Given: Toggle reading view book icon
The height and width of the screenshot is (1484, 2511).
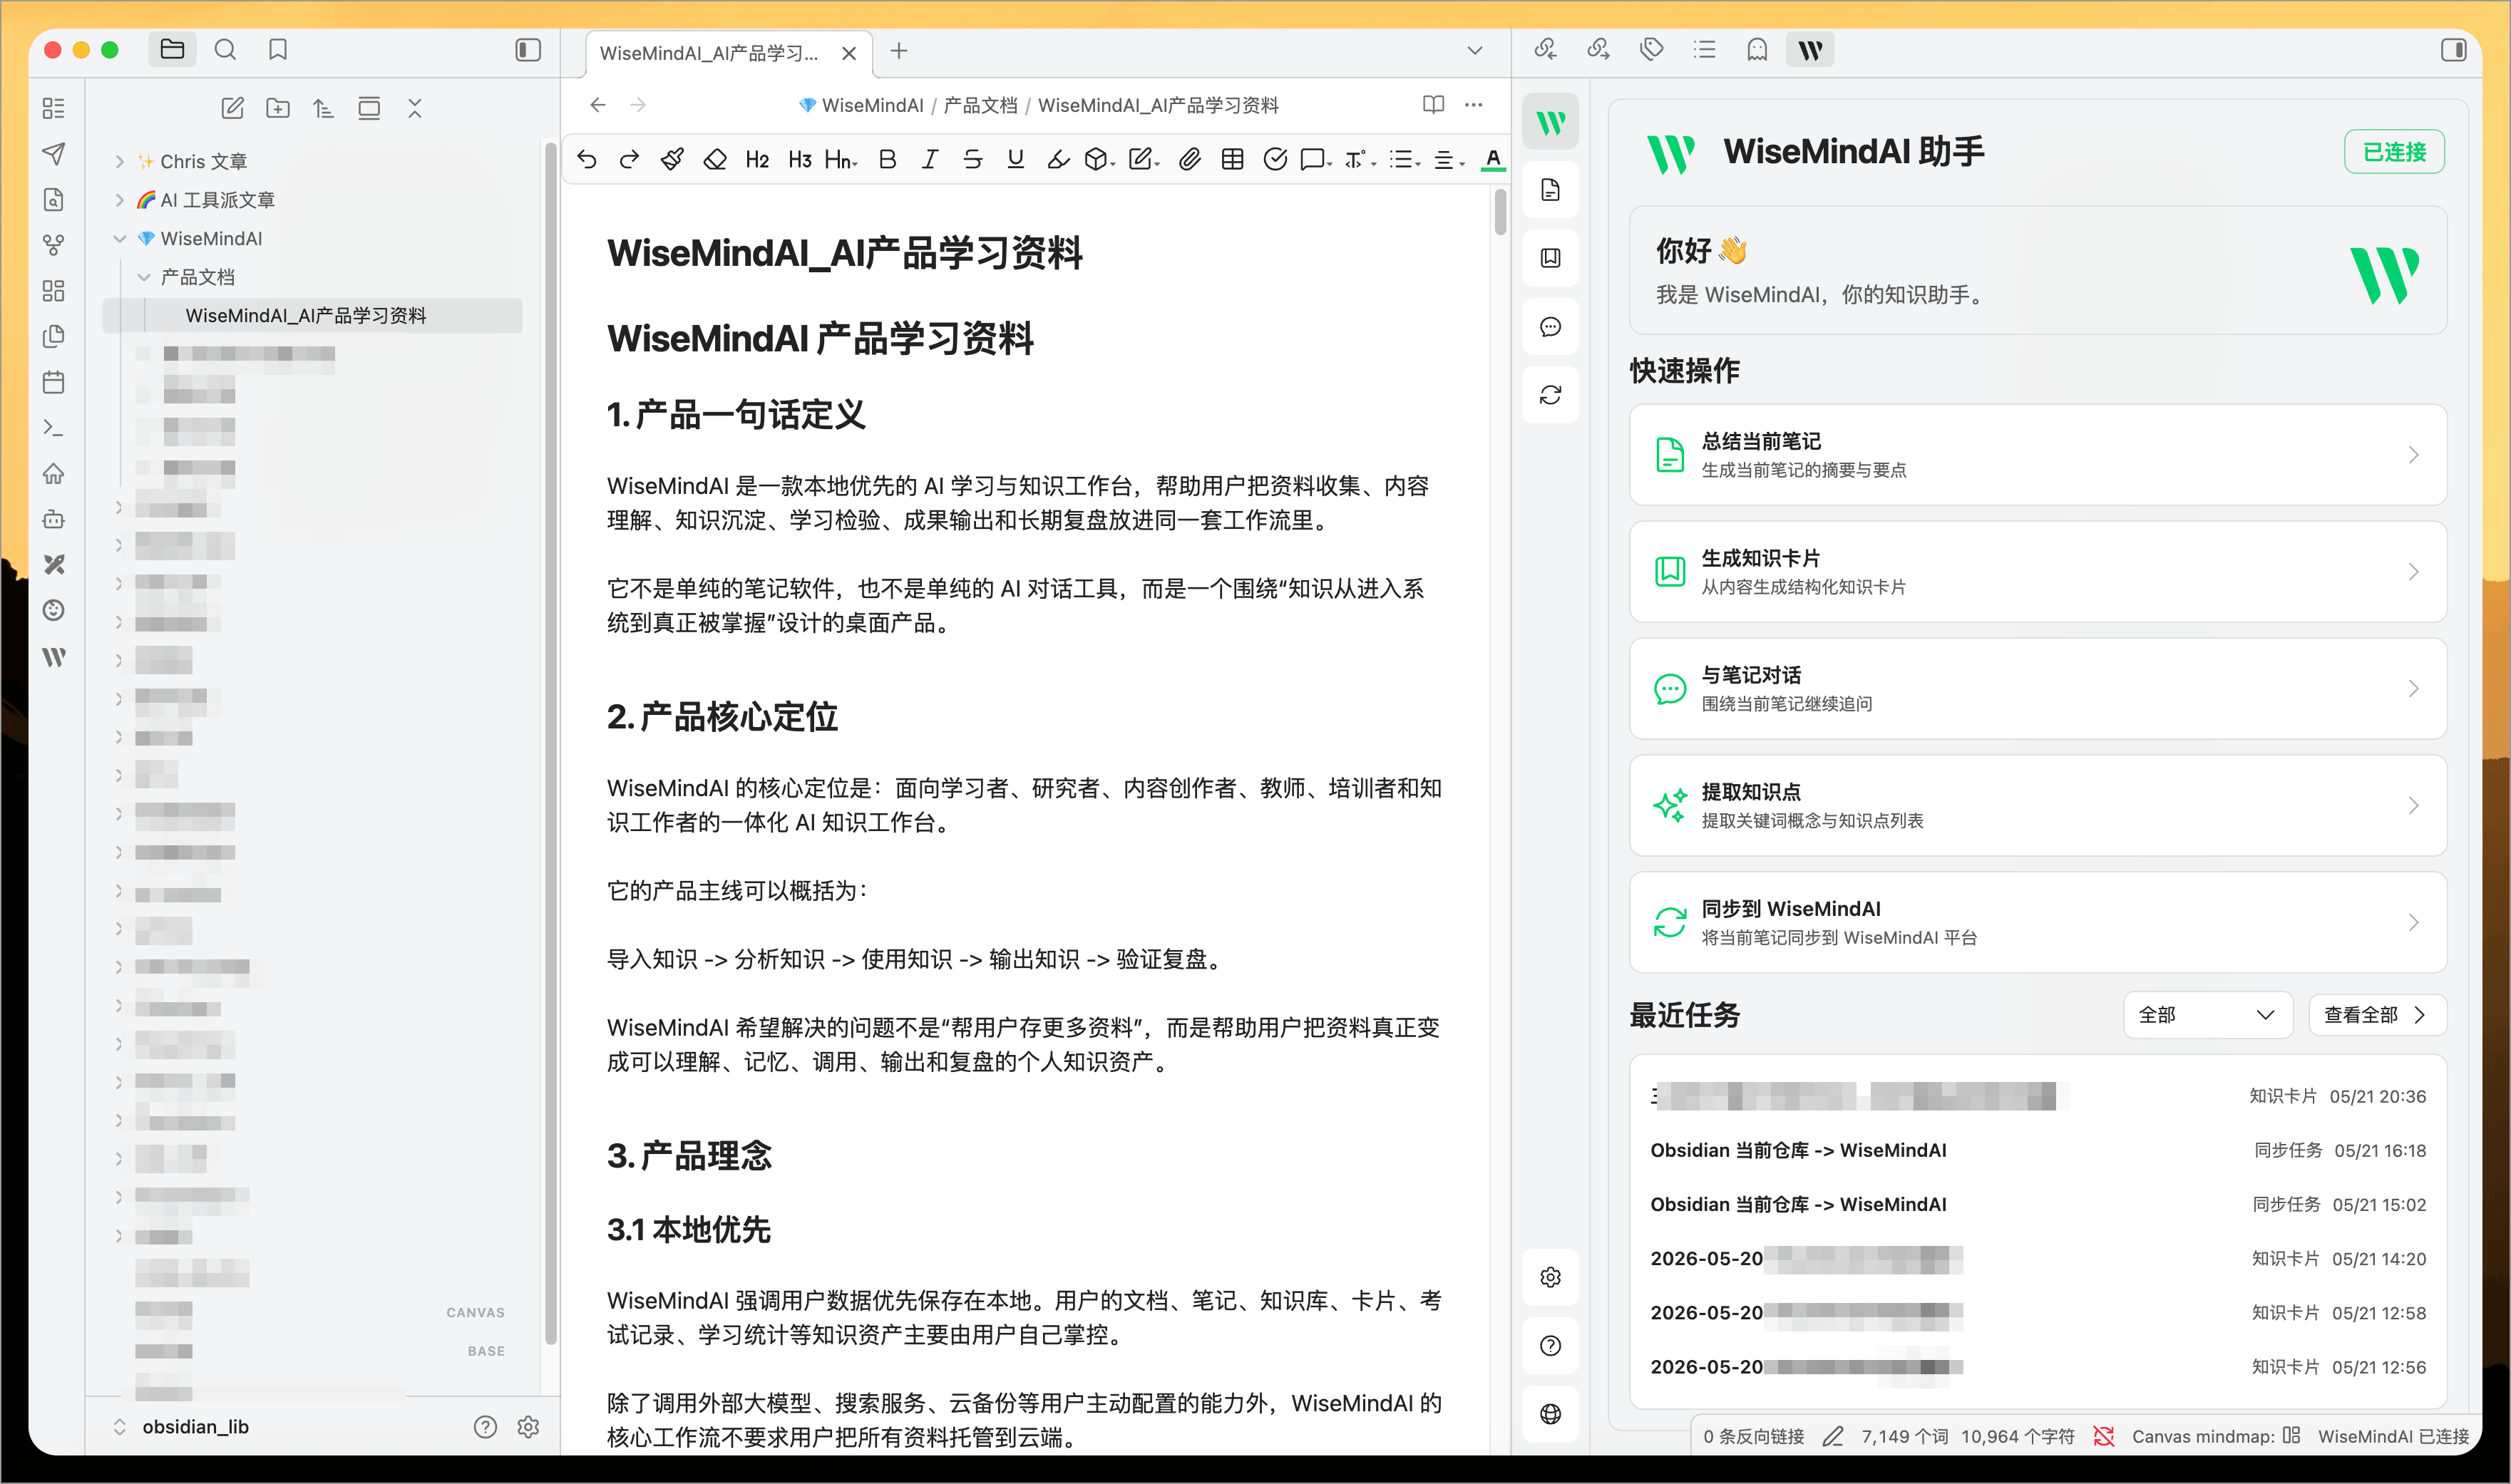Looking at the screenshot, I should pos(1433,105).
